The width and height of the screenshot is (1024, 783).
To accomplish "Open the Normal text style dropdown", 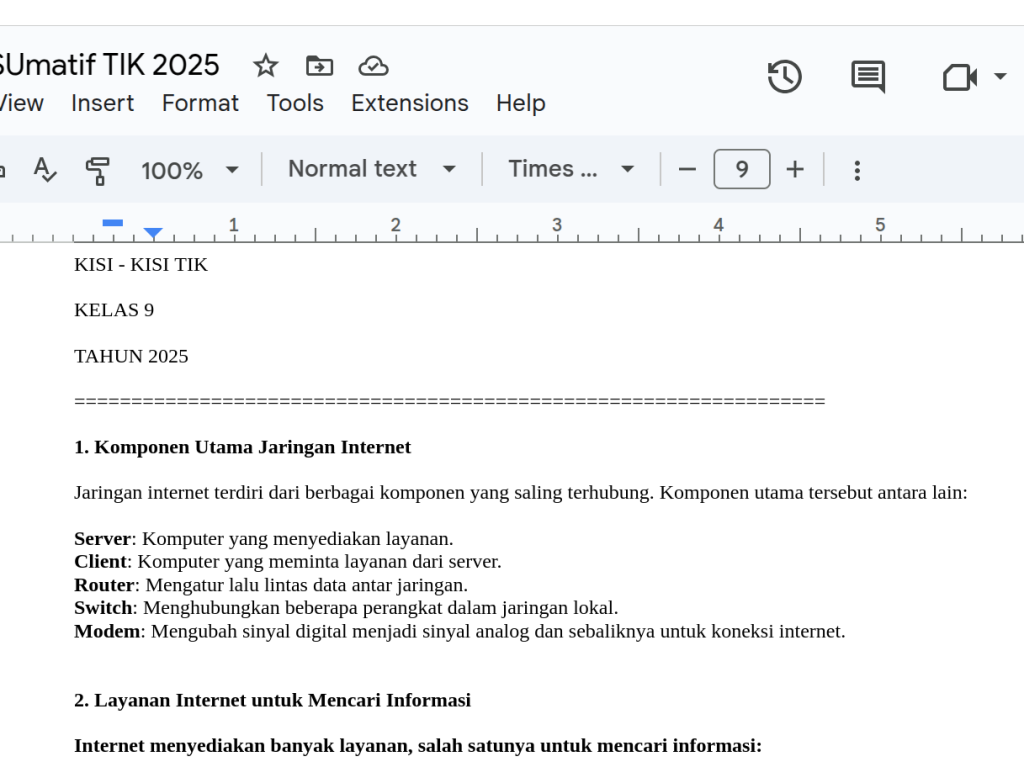I will pyautogui.click(x=372, y=169).
